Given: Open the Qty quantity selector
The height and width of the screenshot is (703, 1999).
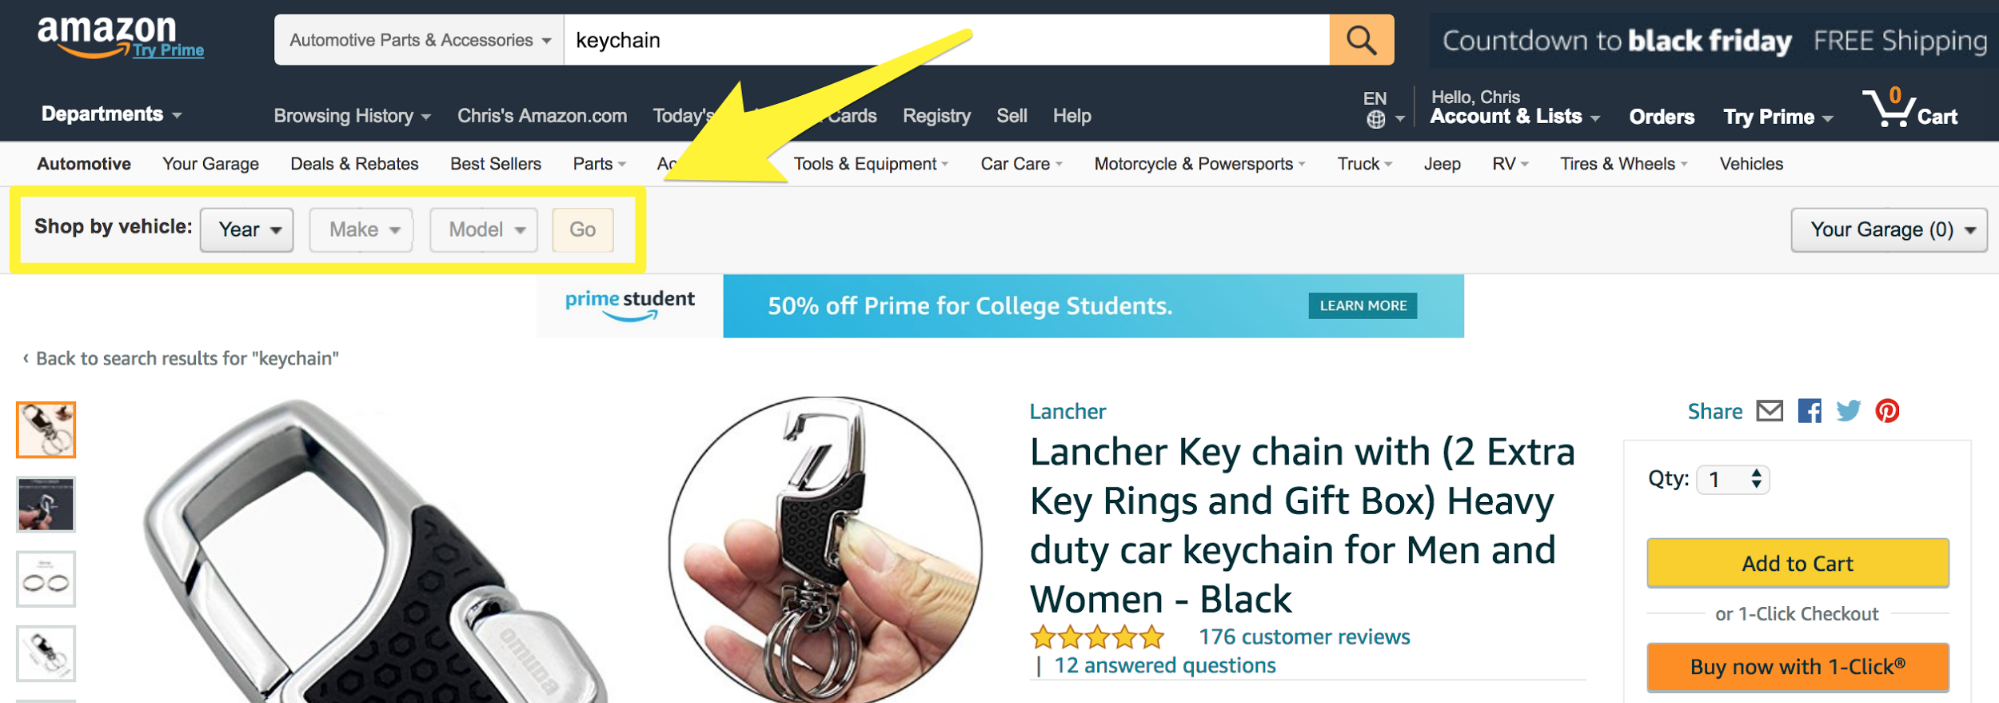Looking at the screenshot, I should click(1733, 480).
